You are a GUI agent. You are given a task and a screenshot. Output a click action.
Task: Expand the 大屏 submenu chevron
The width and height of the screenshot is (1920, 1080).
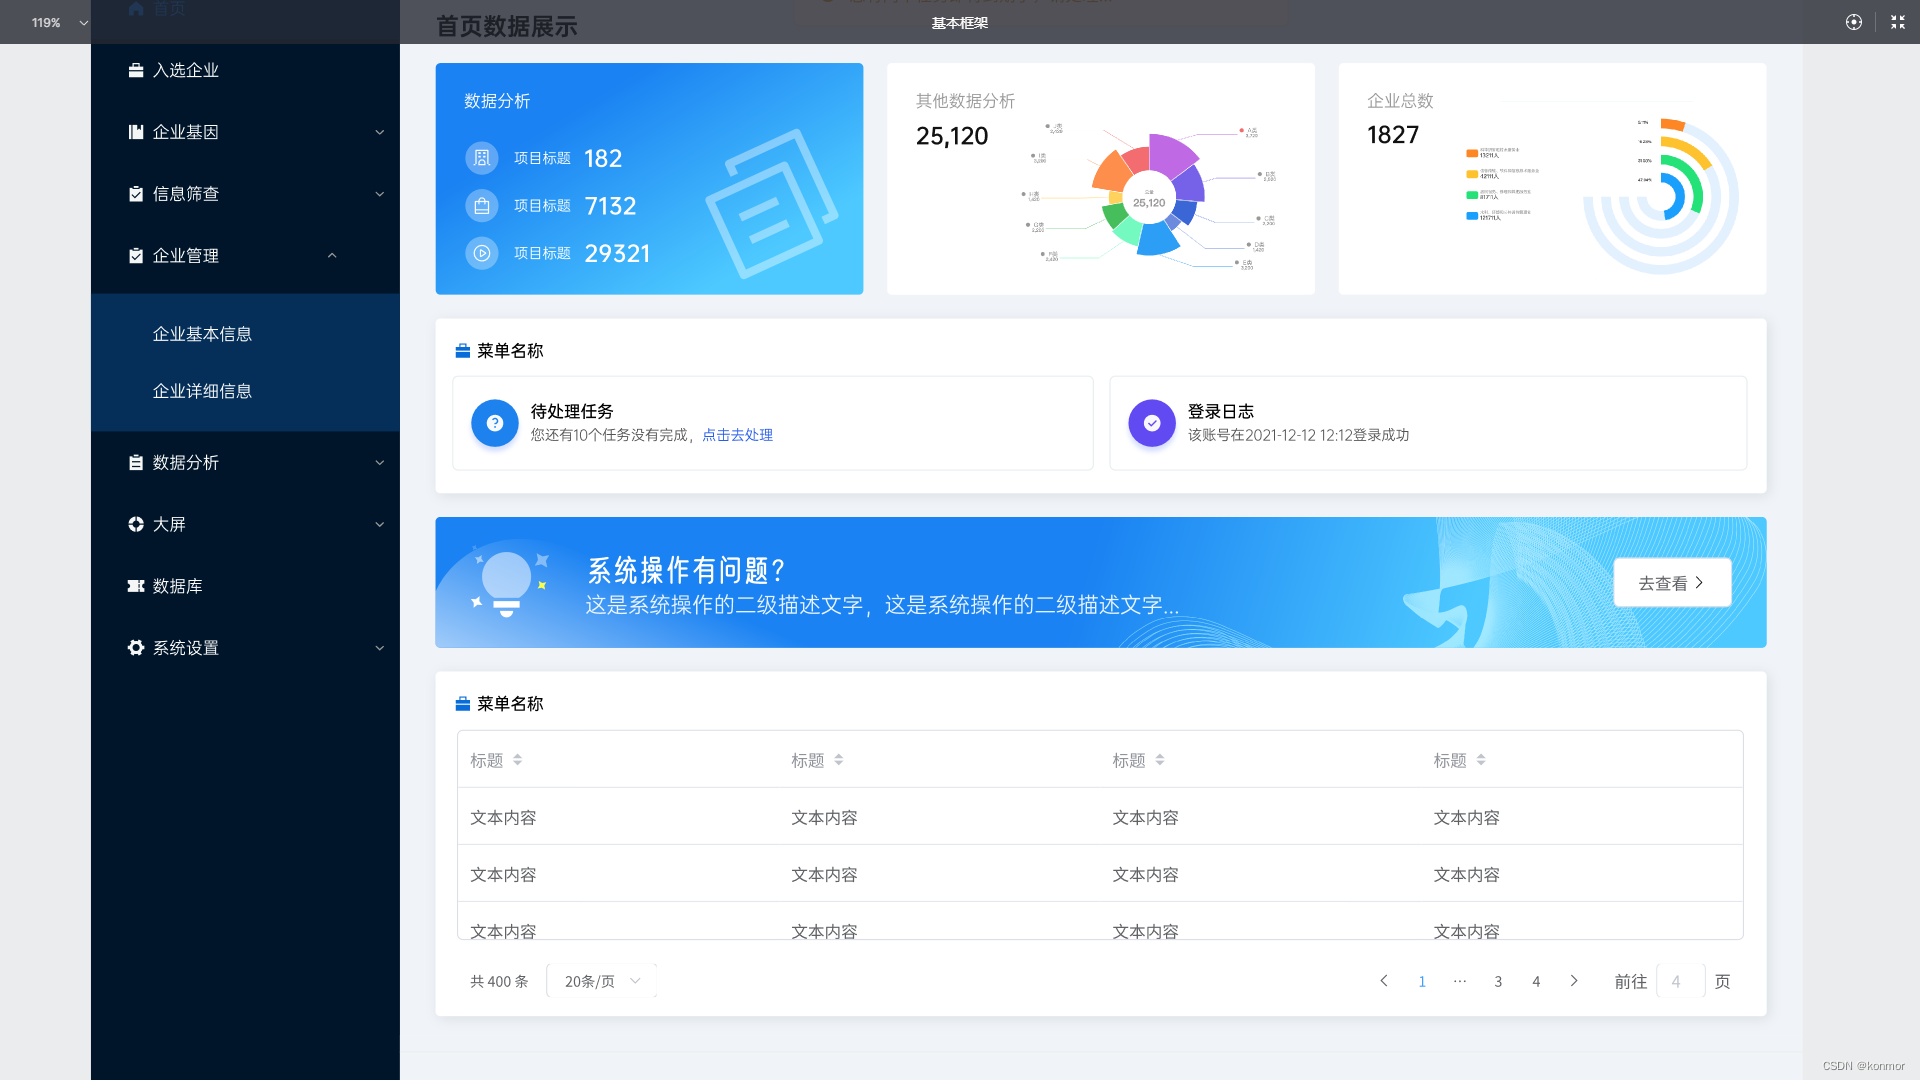[x=380, y=525]
